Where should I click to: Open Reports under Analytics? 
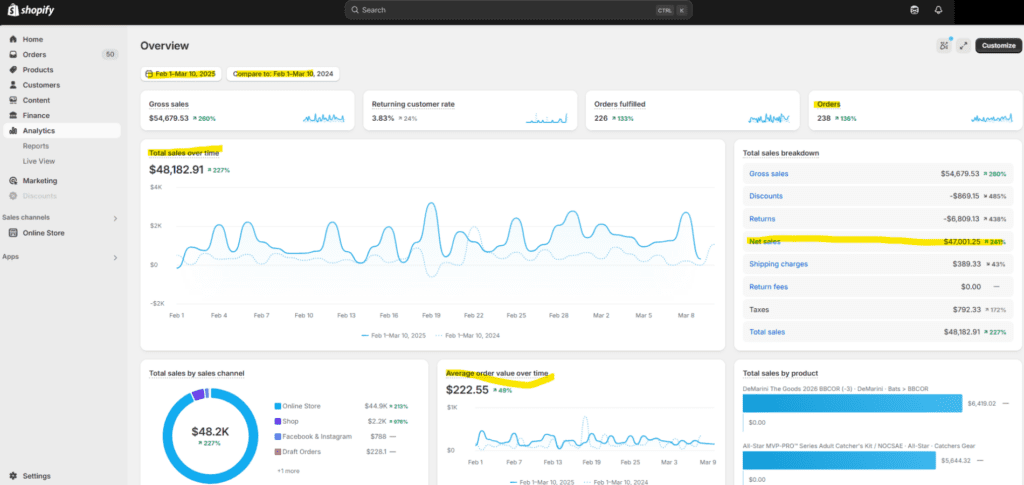click(36, 146)
